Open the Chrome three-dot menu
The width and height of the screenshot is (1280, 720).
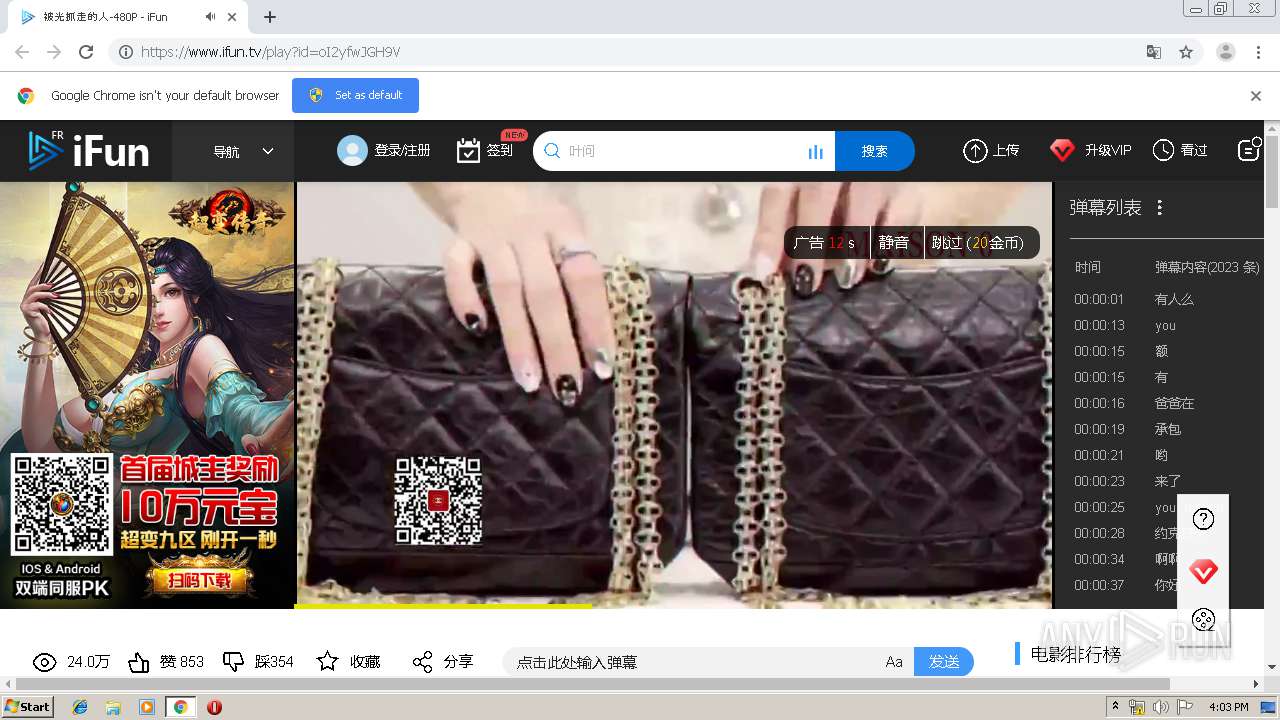coord(1258,52)
